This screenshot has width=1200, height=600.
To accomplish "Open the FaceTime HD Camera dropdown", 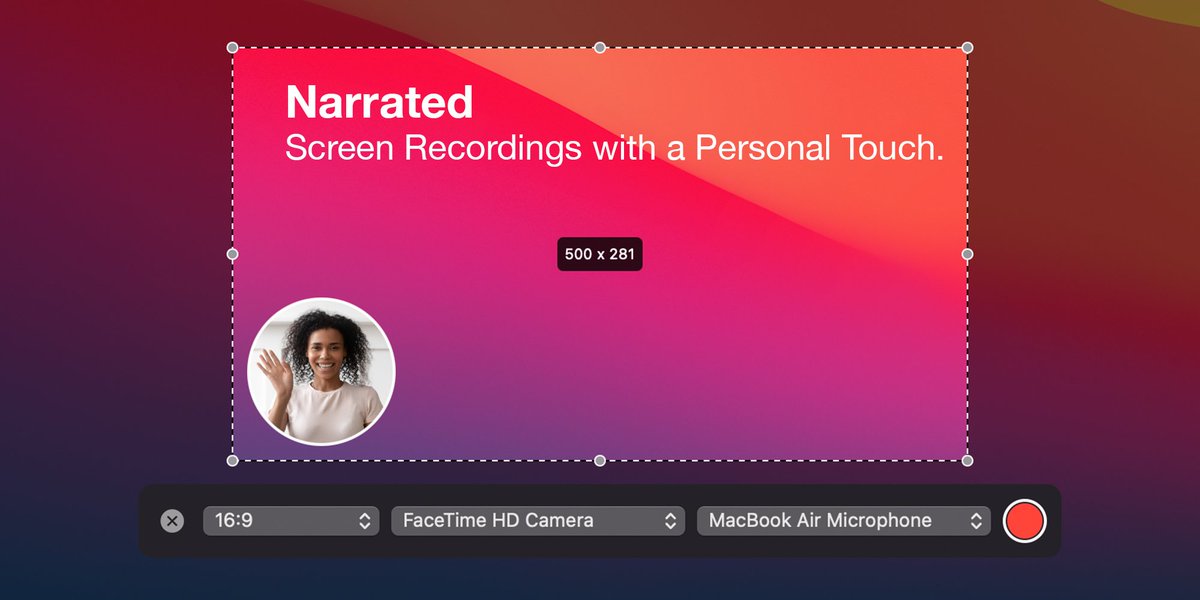I will click(538, 521).
